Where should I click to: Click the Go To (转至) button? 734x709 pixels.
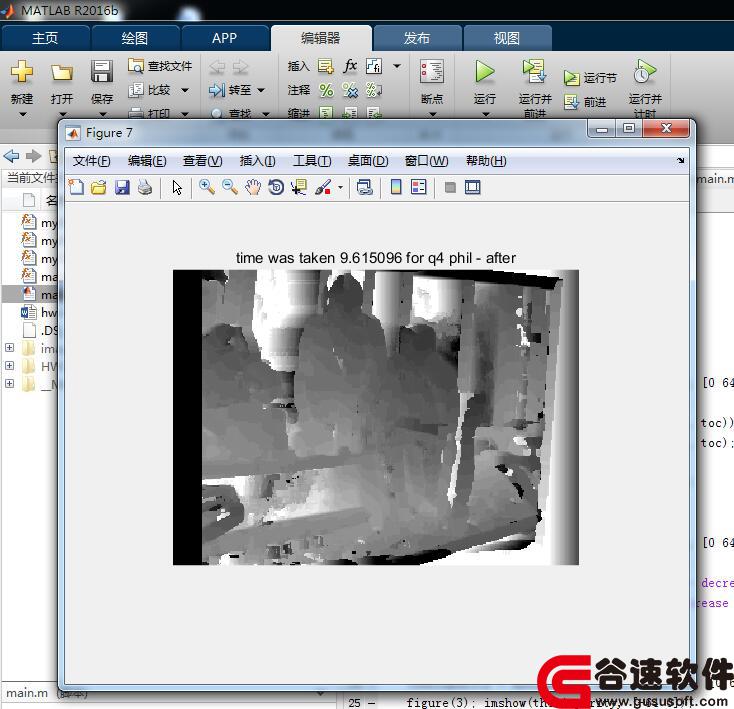click(230, 89)
